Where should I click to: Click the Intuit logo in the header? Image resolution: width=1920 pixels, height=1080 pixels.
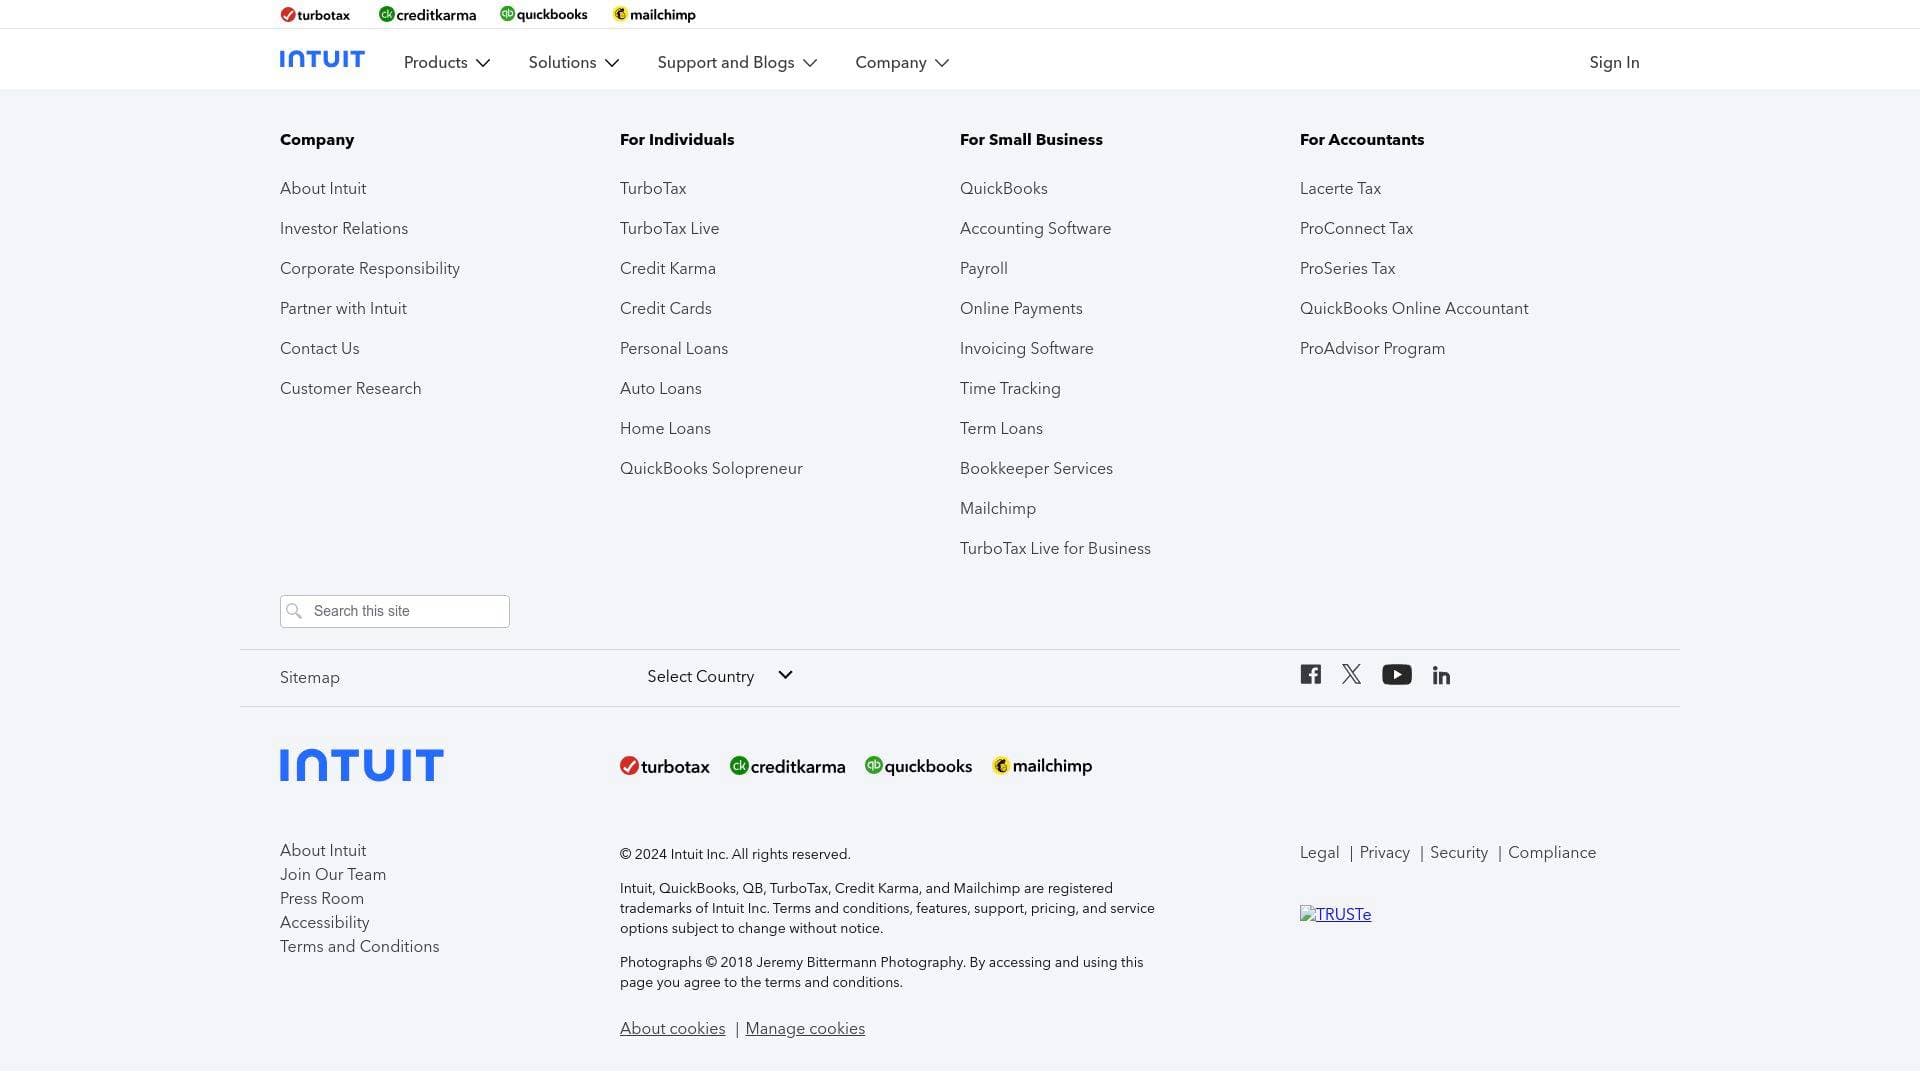click(322, 58)
